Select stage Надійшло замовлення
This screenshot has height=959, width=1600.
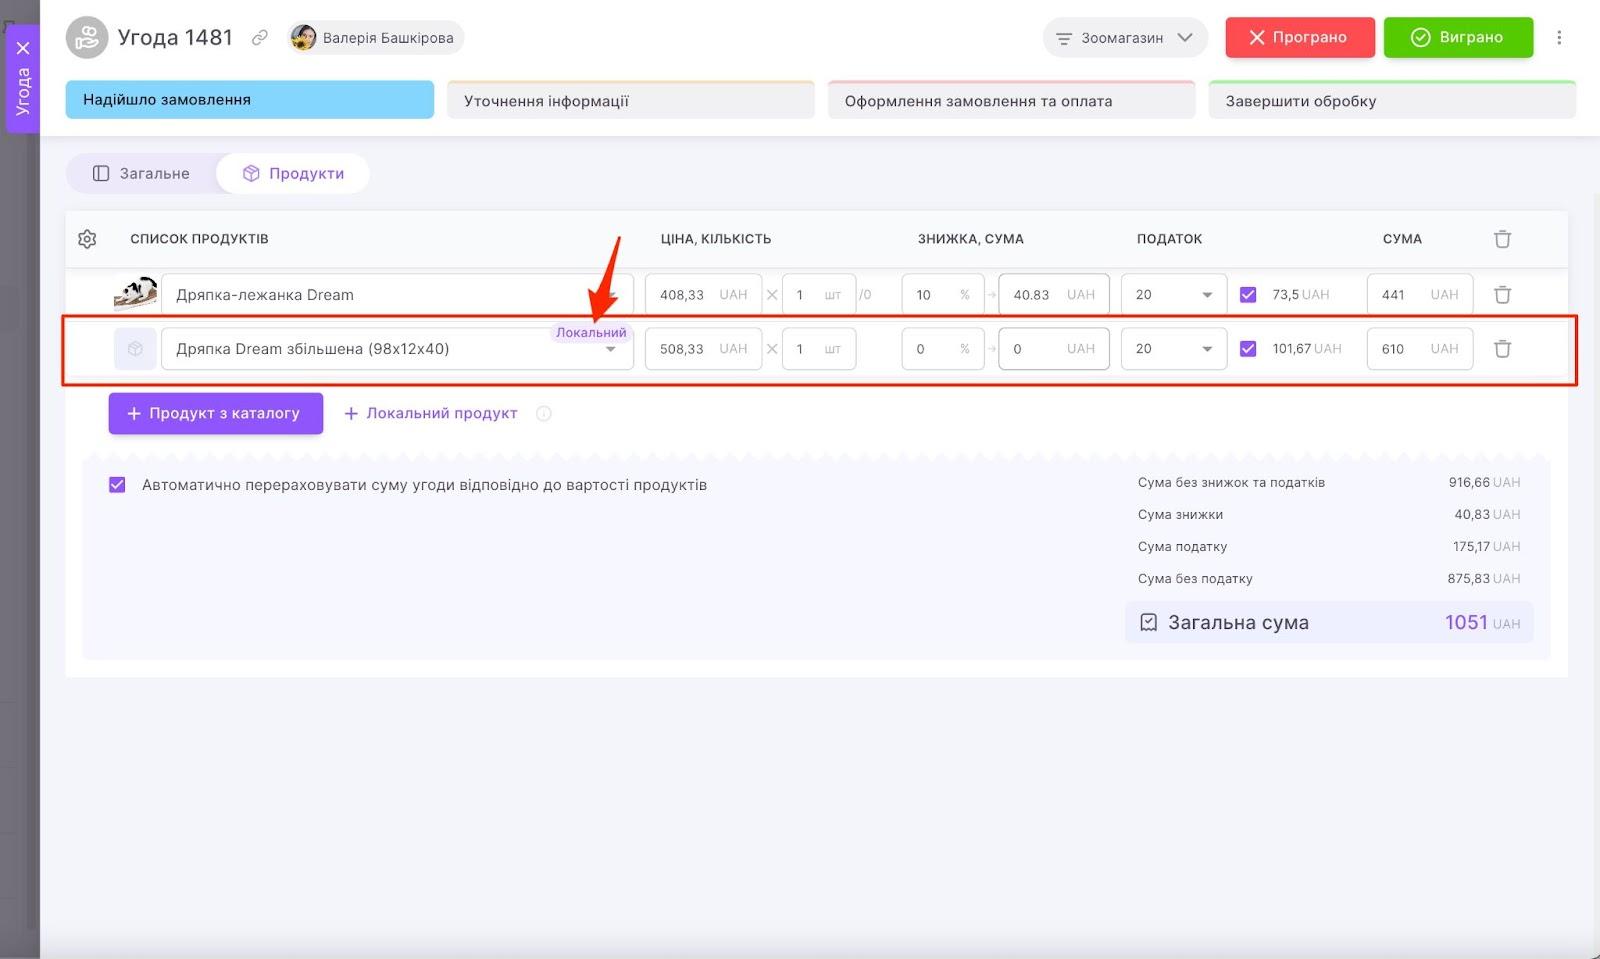click(250, 100)
